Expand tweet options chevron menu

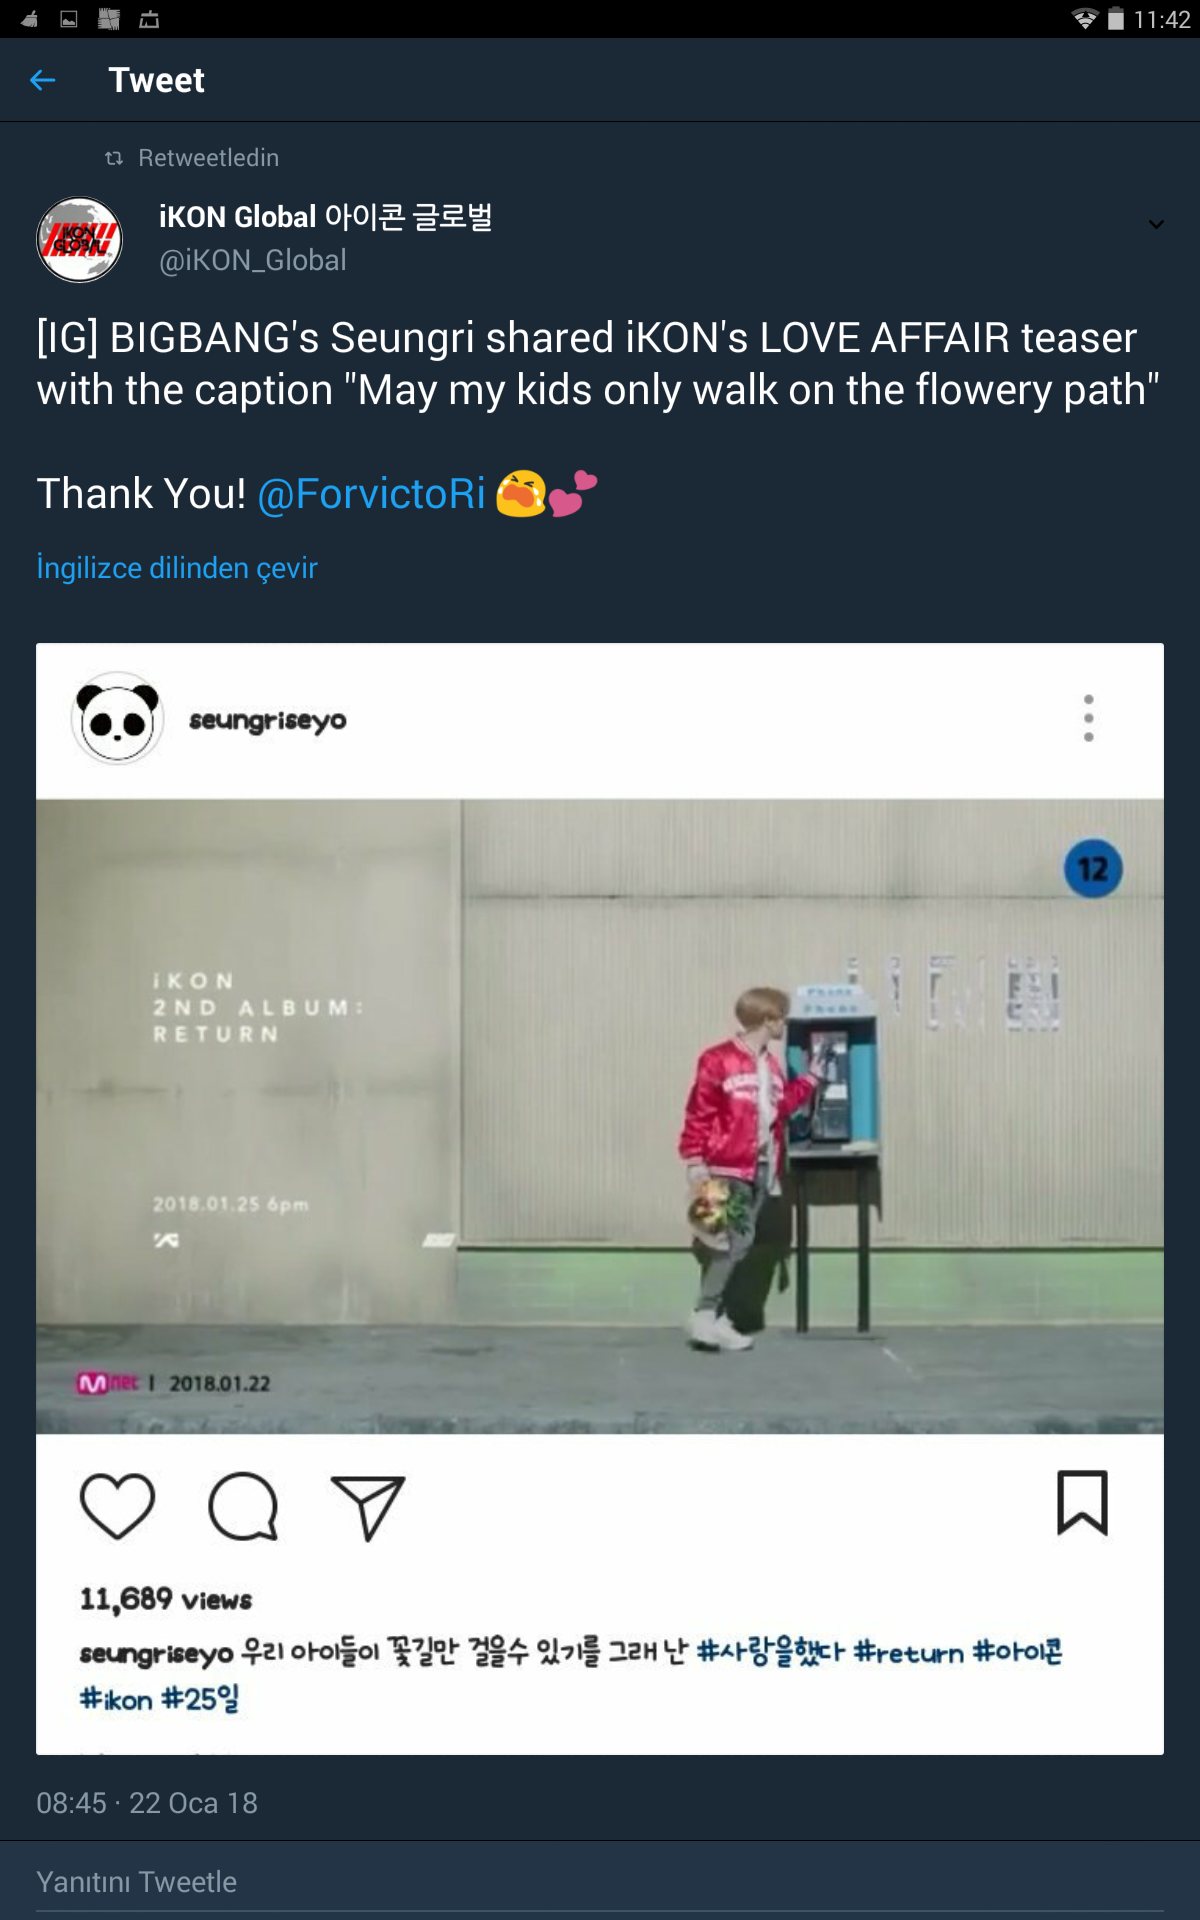pos(1156,224)
